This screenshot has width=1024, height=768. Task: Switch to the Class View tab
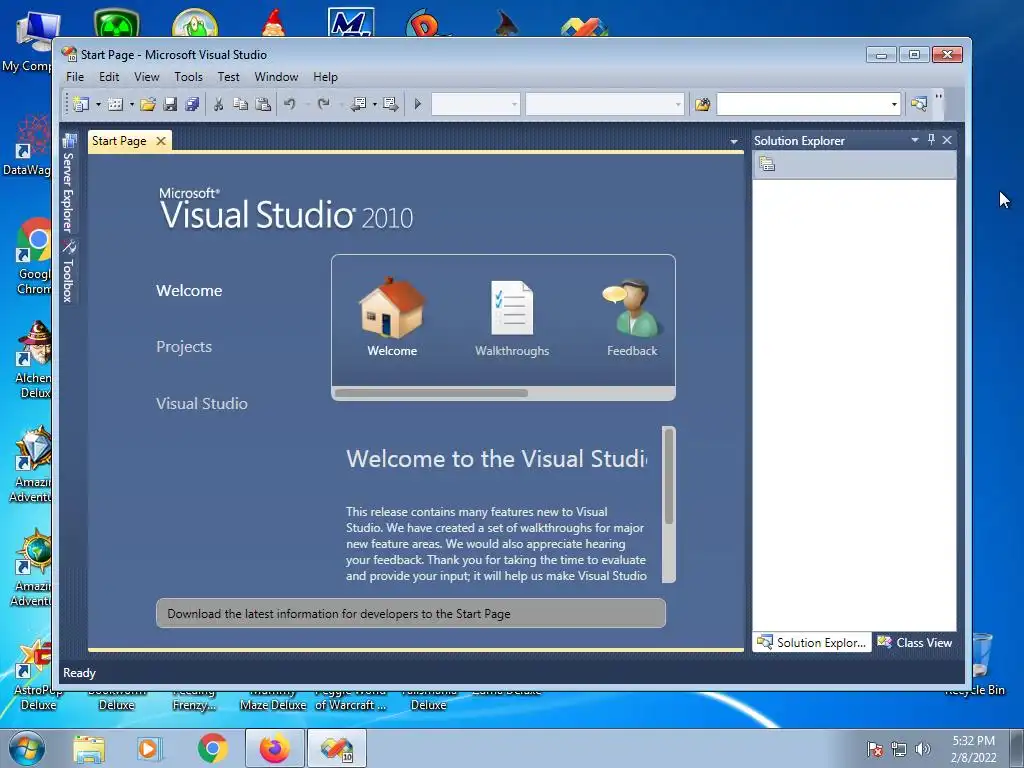[914, 643]
